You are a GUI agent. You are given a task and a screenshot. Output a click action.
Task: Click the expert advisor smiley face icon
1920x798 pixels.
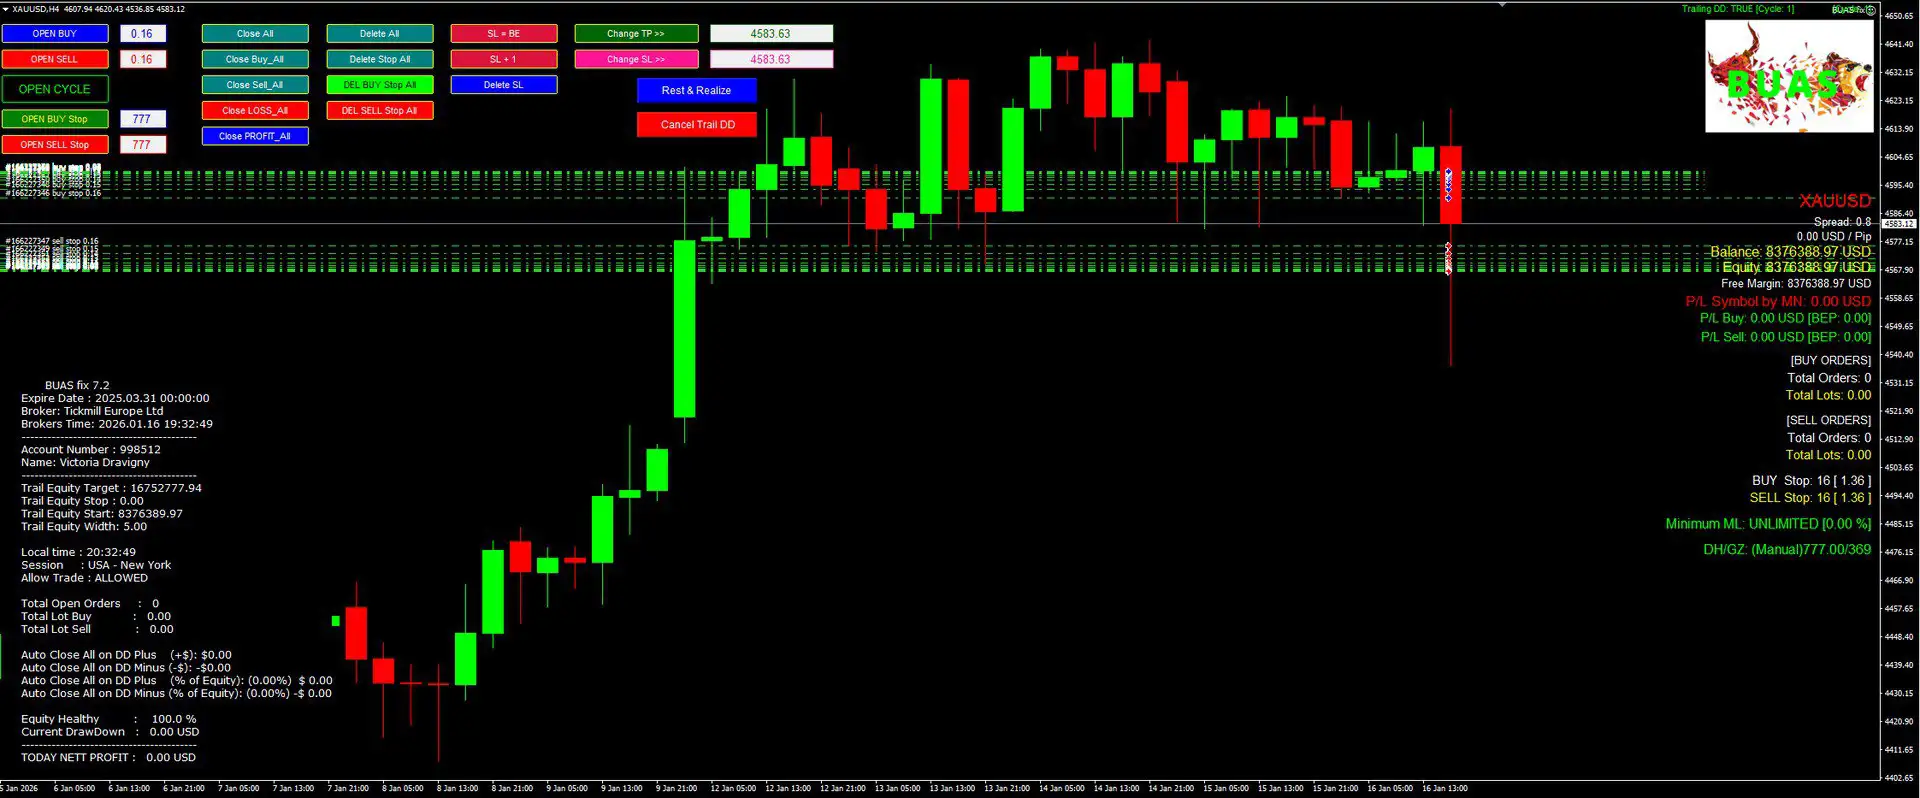tap(1870, 10)
